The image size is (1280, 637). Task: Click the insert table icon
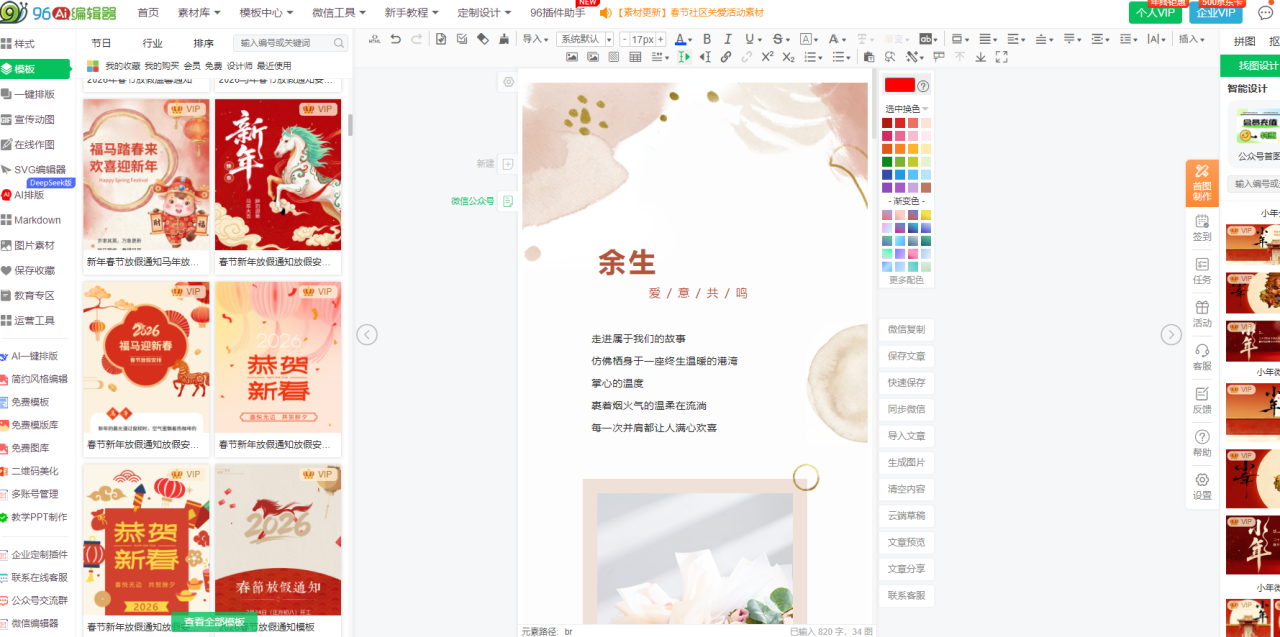point(635,57)
